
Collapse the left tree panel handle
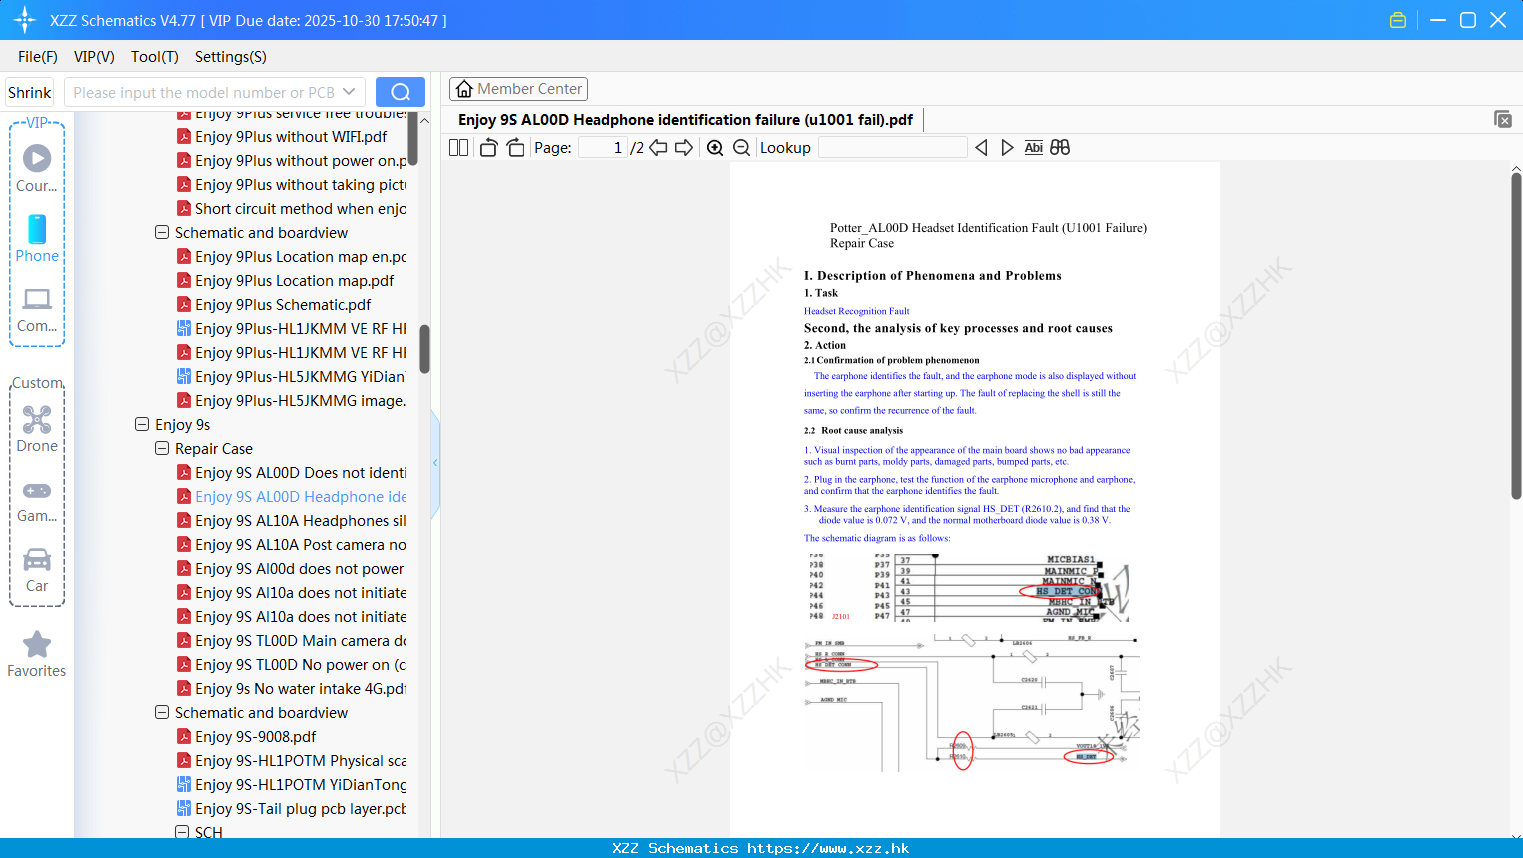(435, 463)
